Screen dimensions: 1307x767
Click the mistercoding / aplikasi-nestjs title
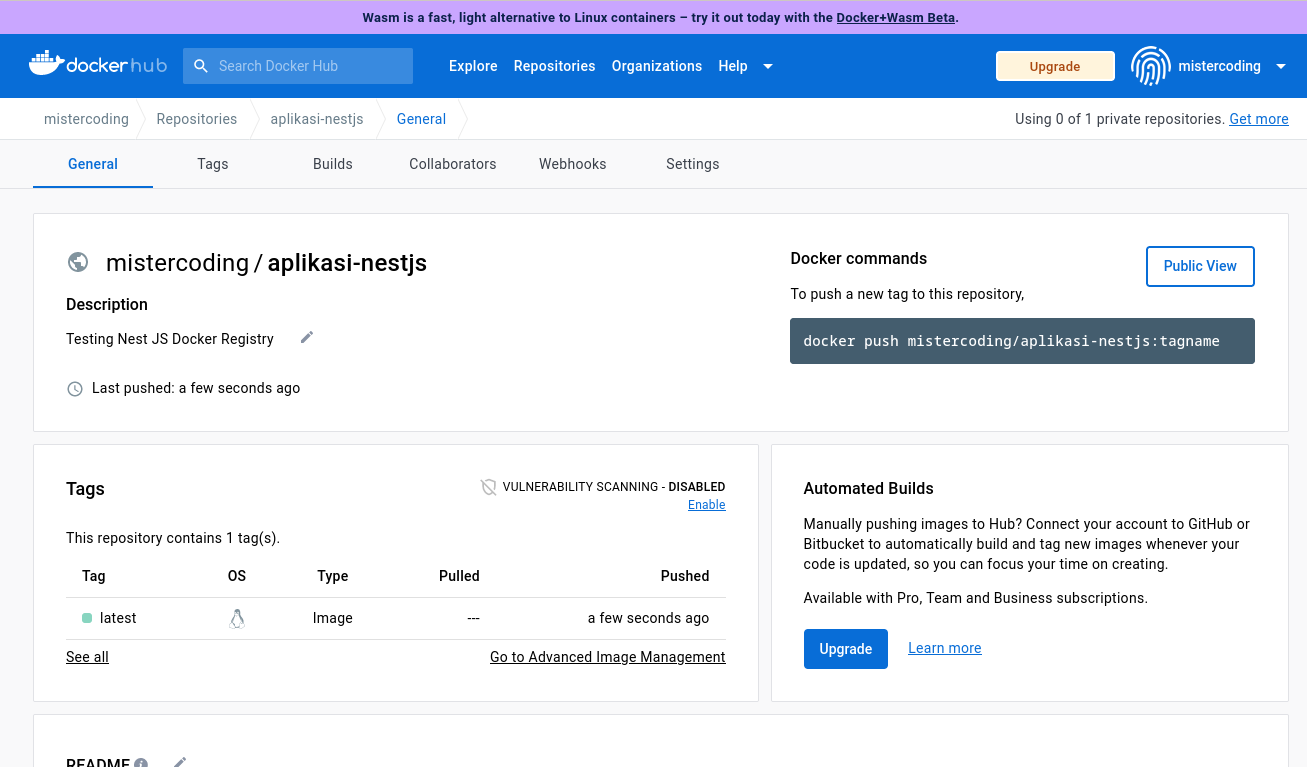click(x=267, y=263)
